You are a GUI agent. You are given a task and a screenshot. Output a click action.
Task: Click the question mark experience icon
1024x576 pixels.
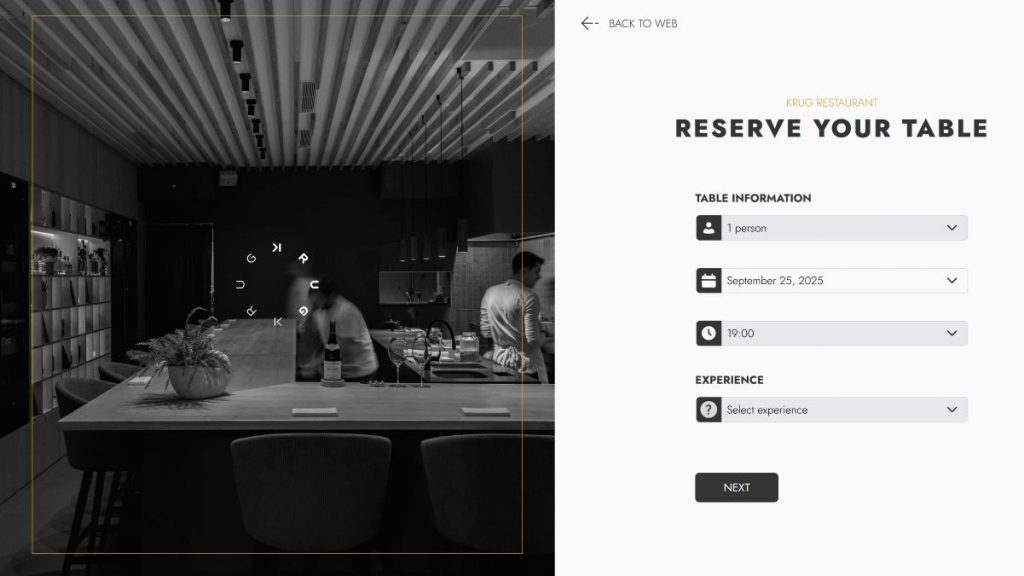tap(709, 409)
